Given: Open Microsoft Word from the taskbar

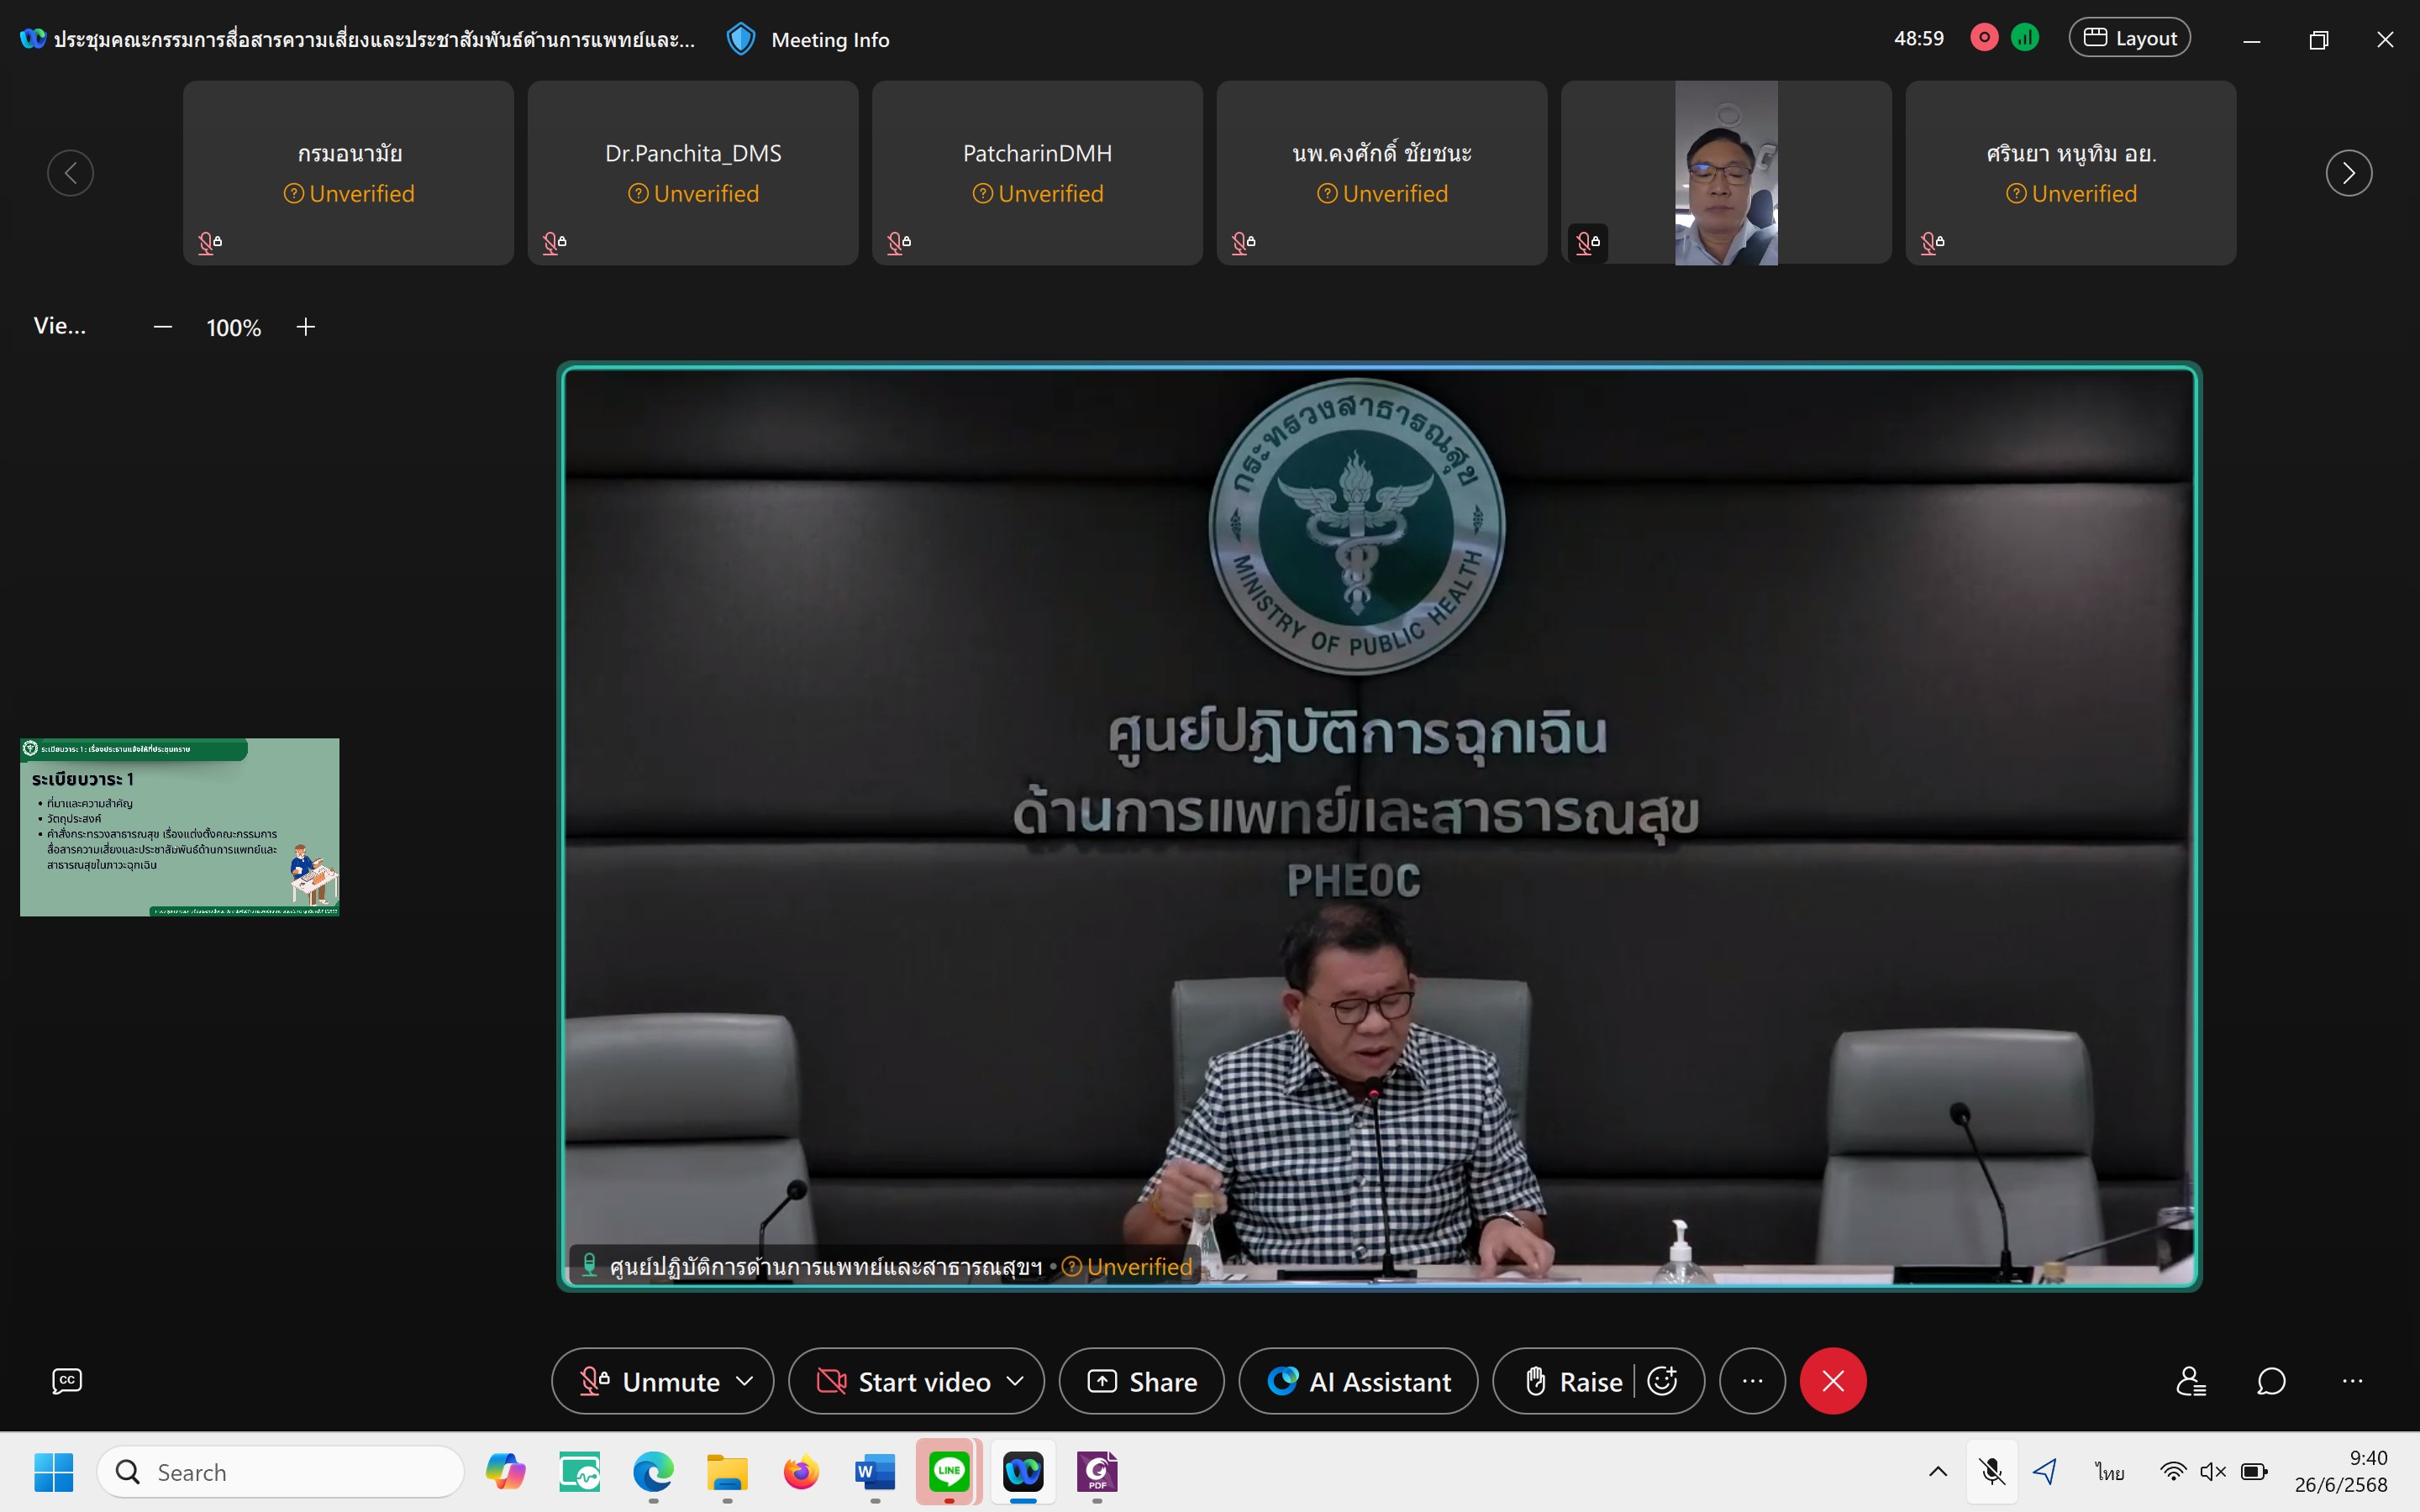Looking at the screenshot, I should pos(875,1472).
